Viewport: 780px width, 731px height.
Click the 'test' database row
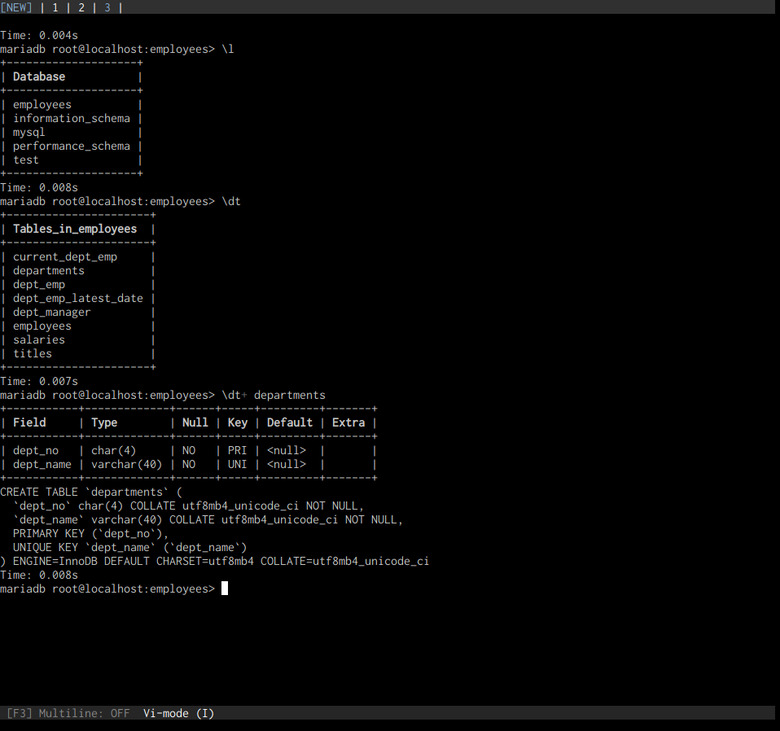coord(26,160)
